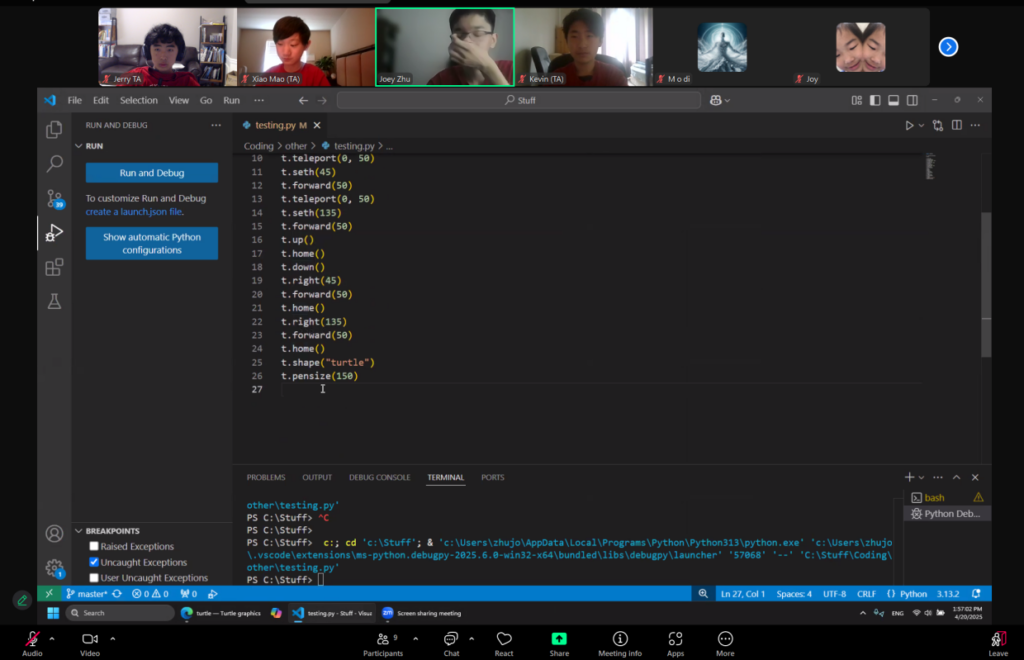The image size is (1024, 660).
Task: Maximize terminal panel with up chevron
Action: coord(957,477)
